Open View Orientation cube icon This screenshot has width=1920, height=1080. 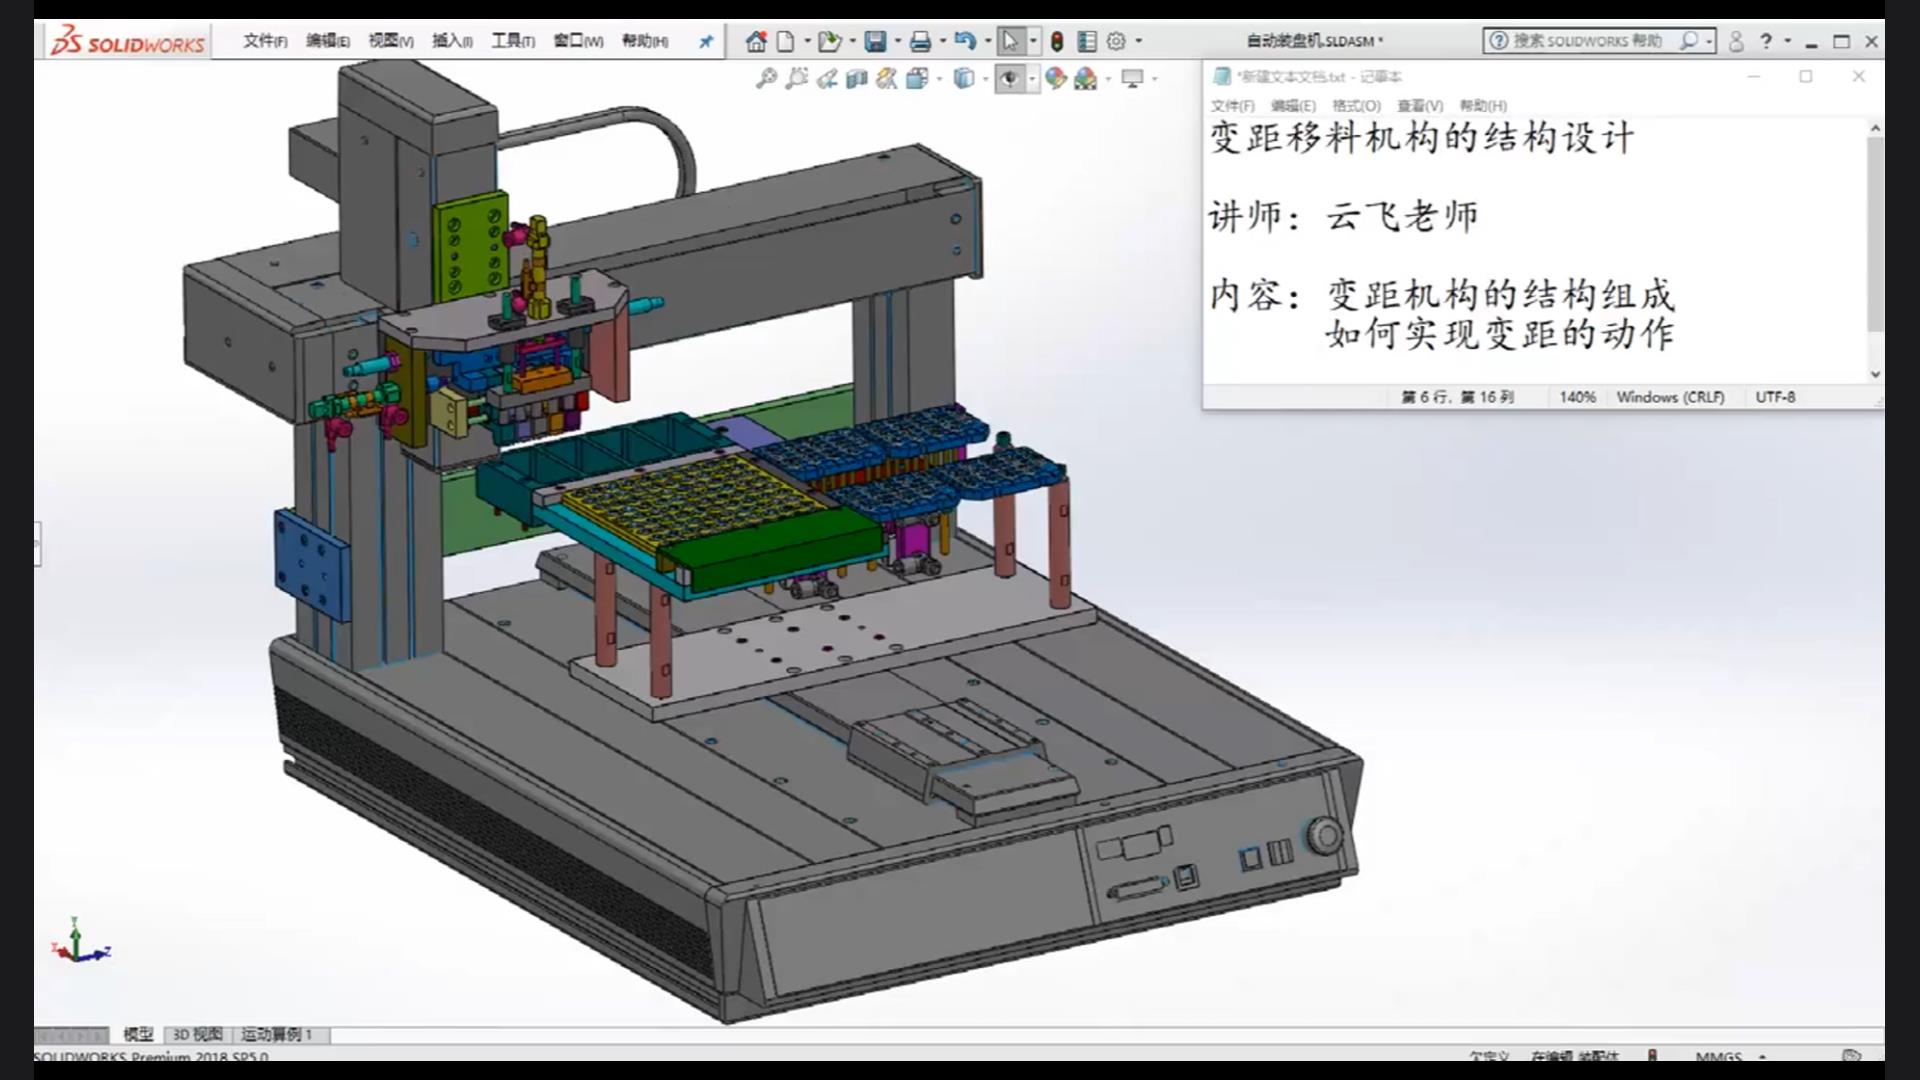(x=916, y=78)
